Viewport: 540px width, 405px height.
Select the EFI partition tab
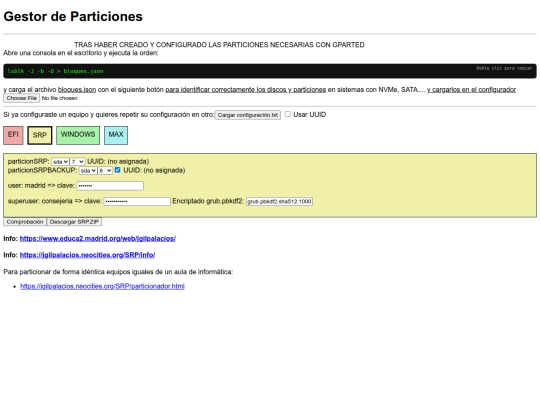pyautogui.click(x=13, y=135)
